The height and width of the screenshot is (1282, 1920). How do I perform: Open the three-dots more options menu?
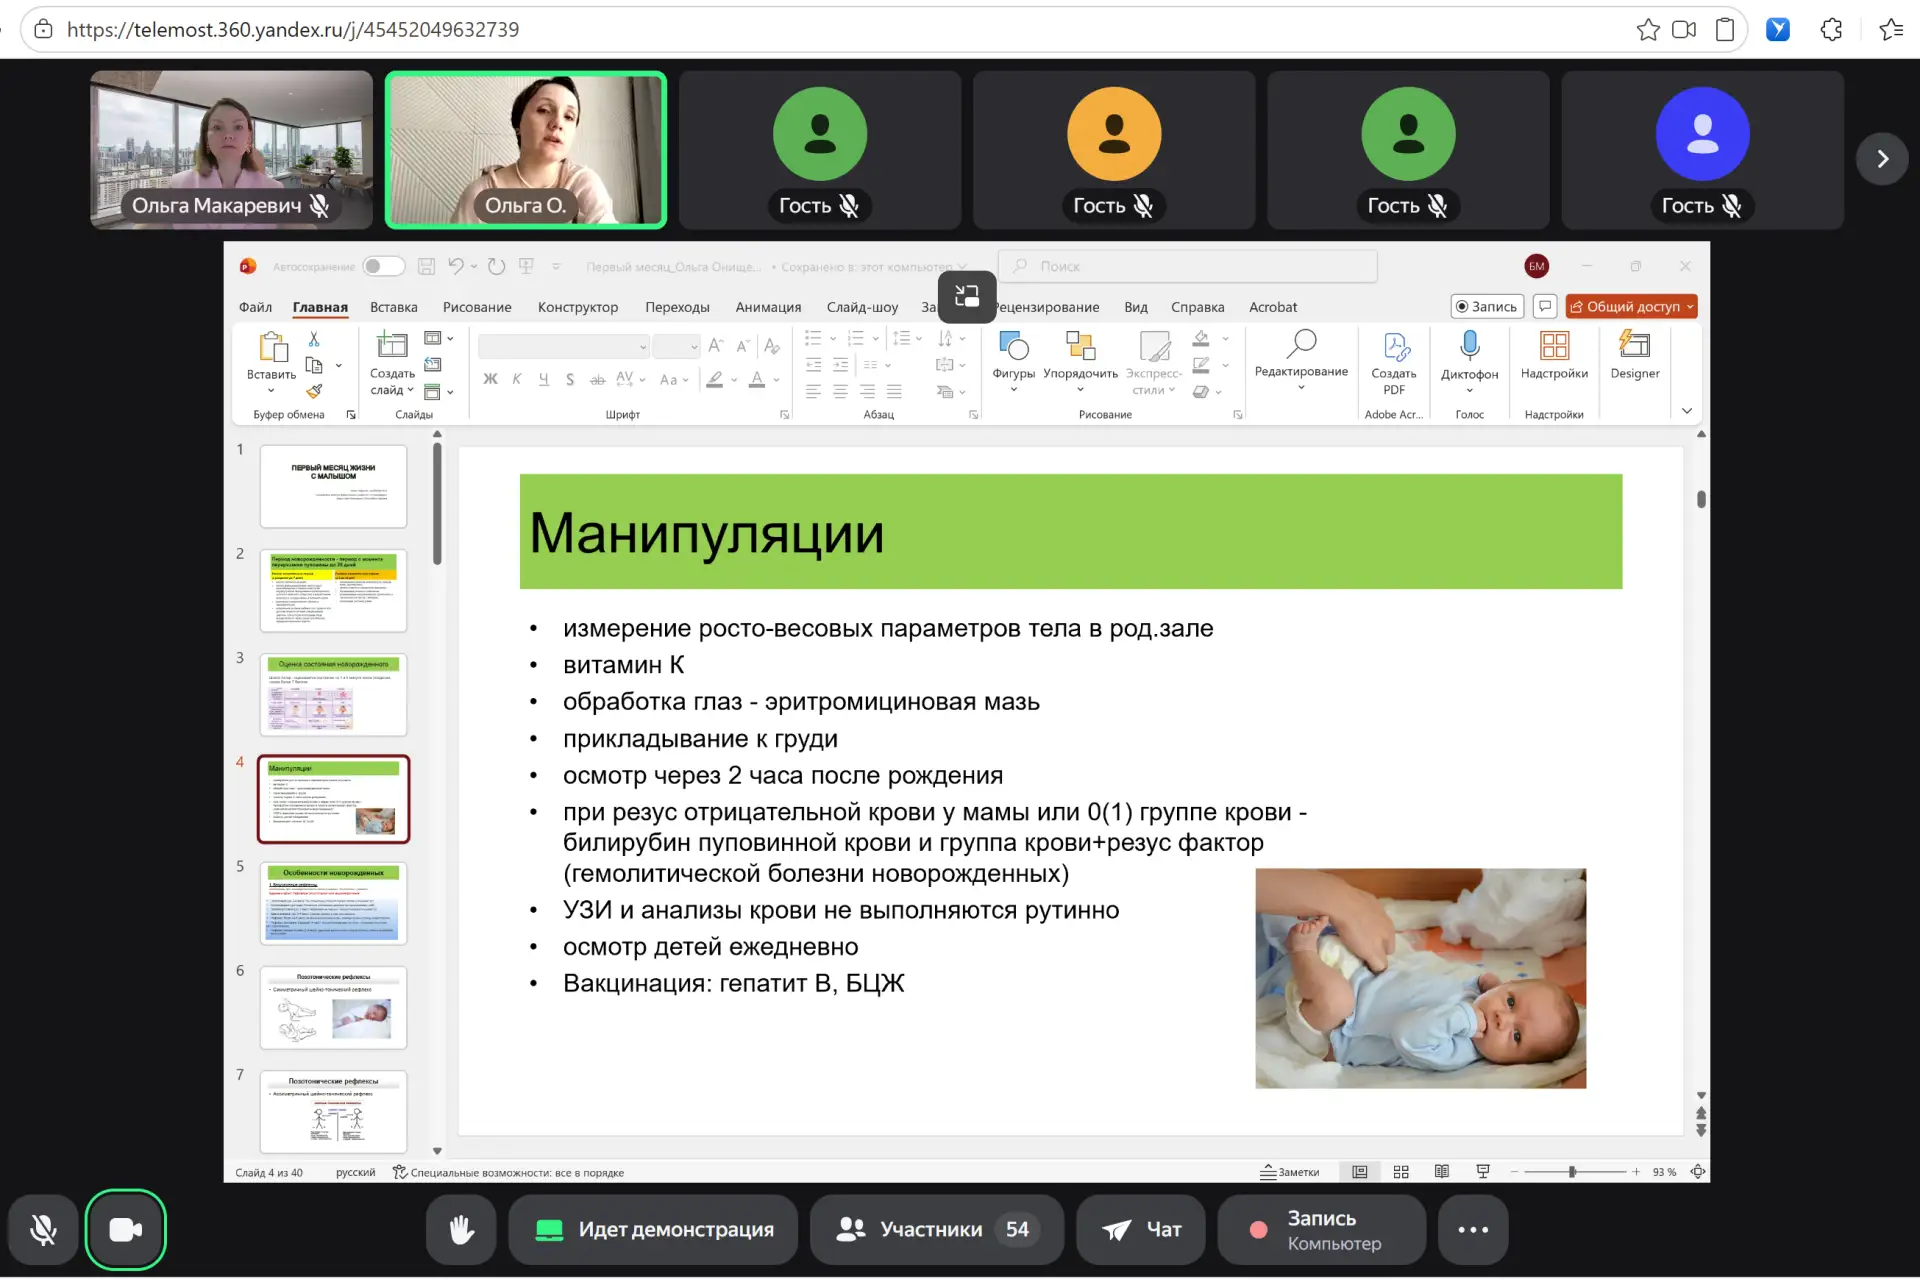tap(1472, 1229)
